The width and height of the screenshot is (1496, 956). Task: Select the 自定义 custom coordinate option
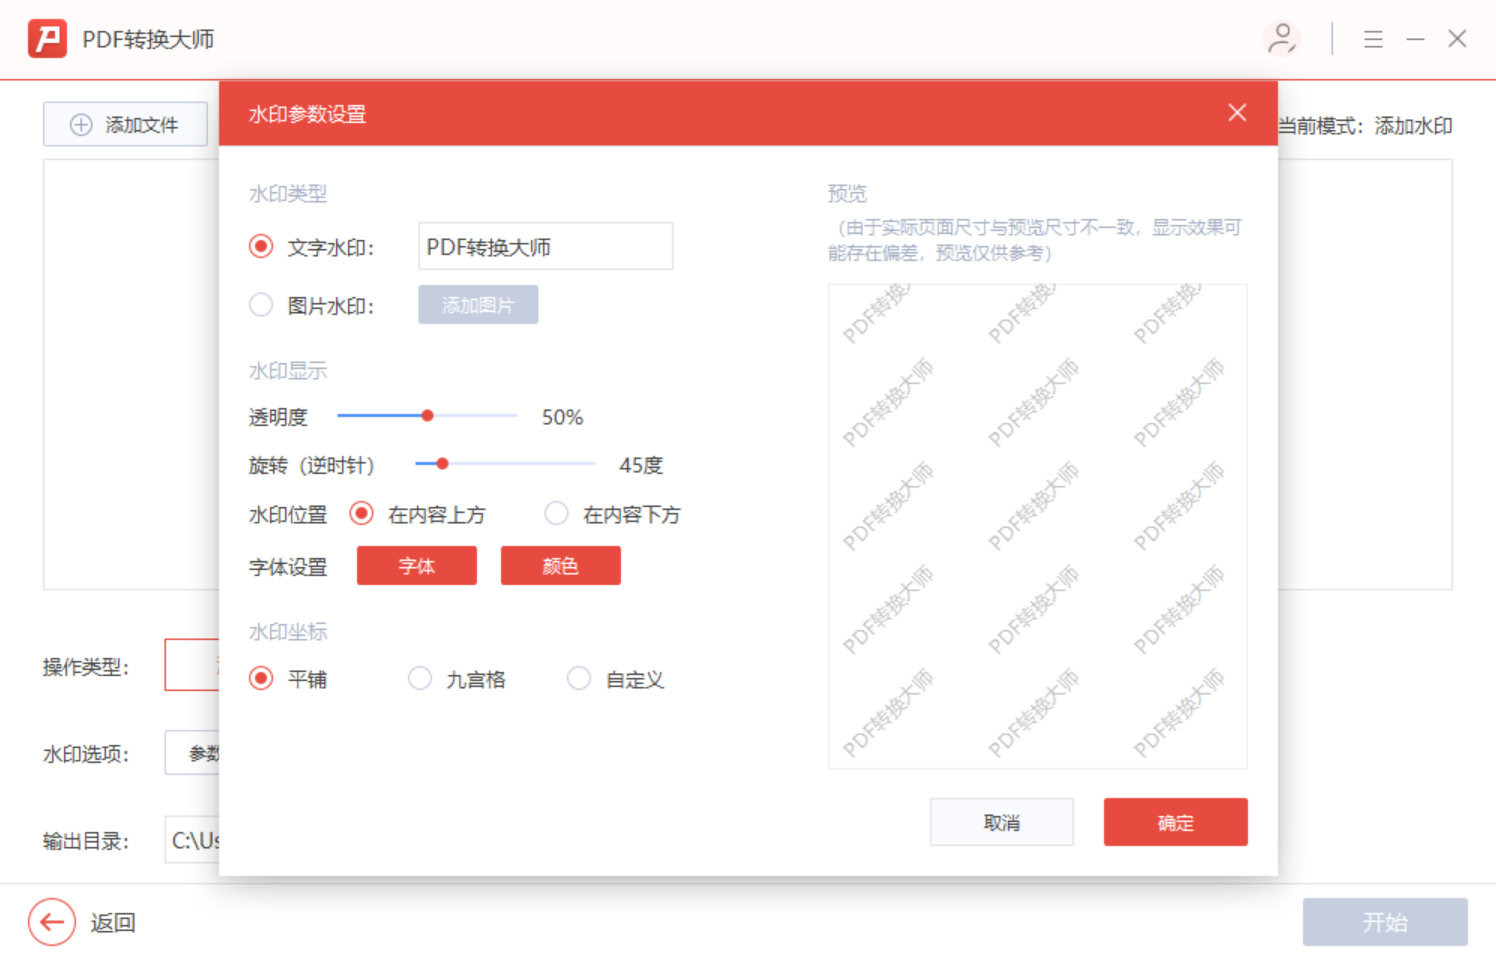coord(579,679)
